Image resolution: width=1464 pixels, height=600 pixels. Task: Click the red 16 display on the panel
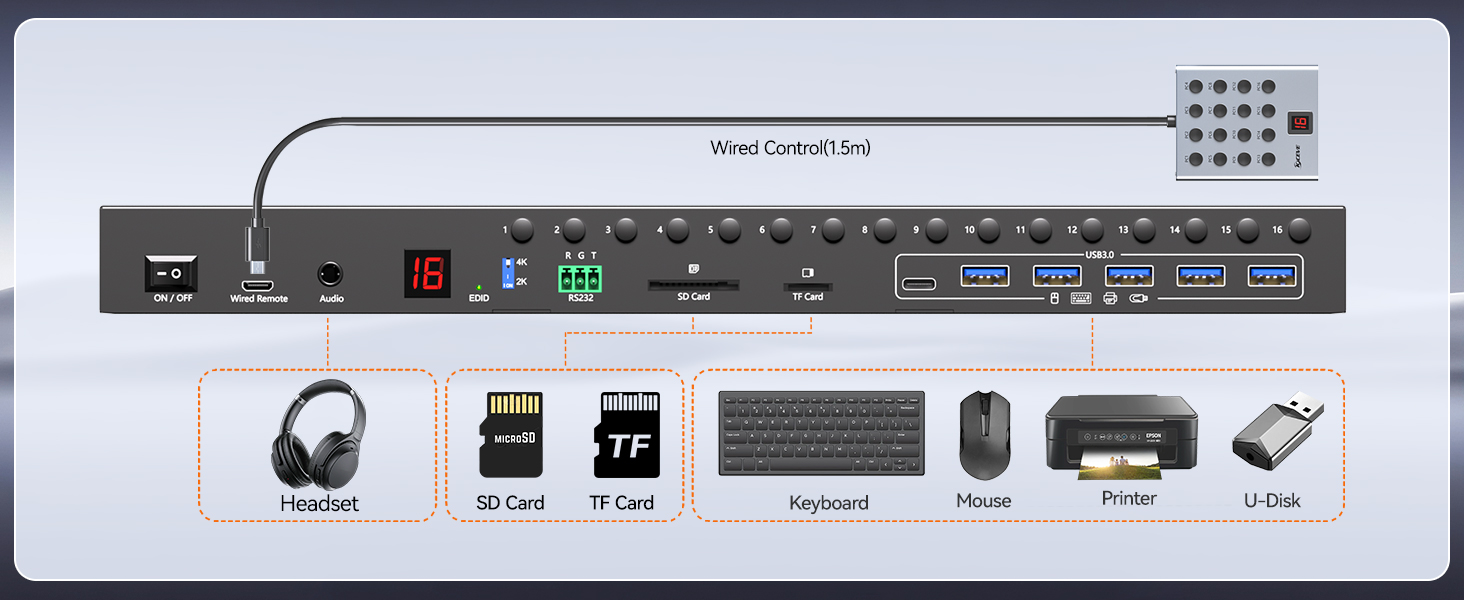pyautogui.click(x=427, y=273)
